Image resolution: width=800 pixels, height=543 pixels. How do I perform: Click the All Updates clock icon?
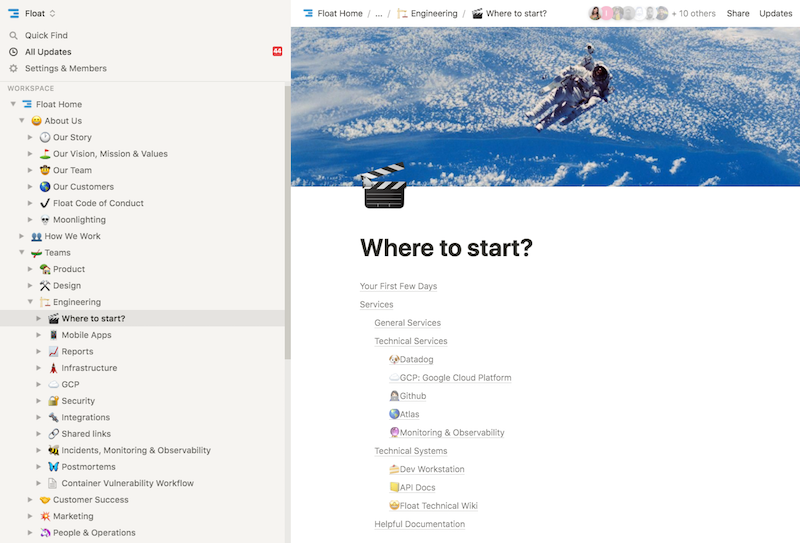tap(14, 52)
